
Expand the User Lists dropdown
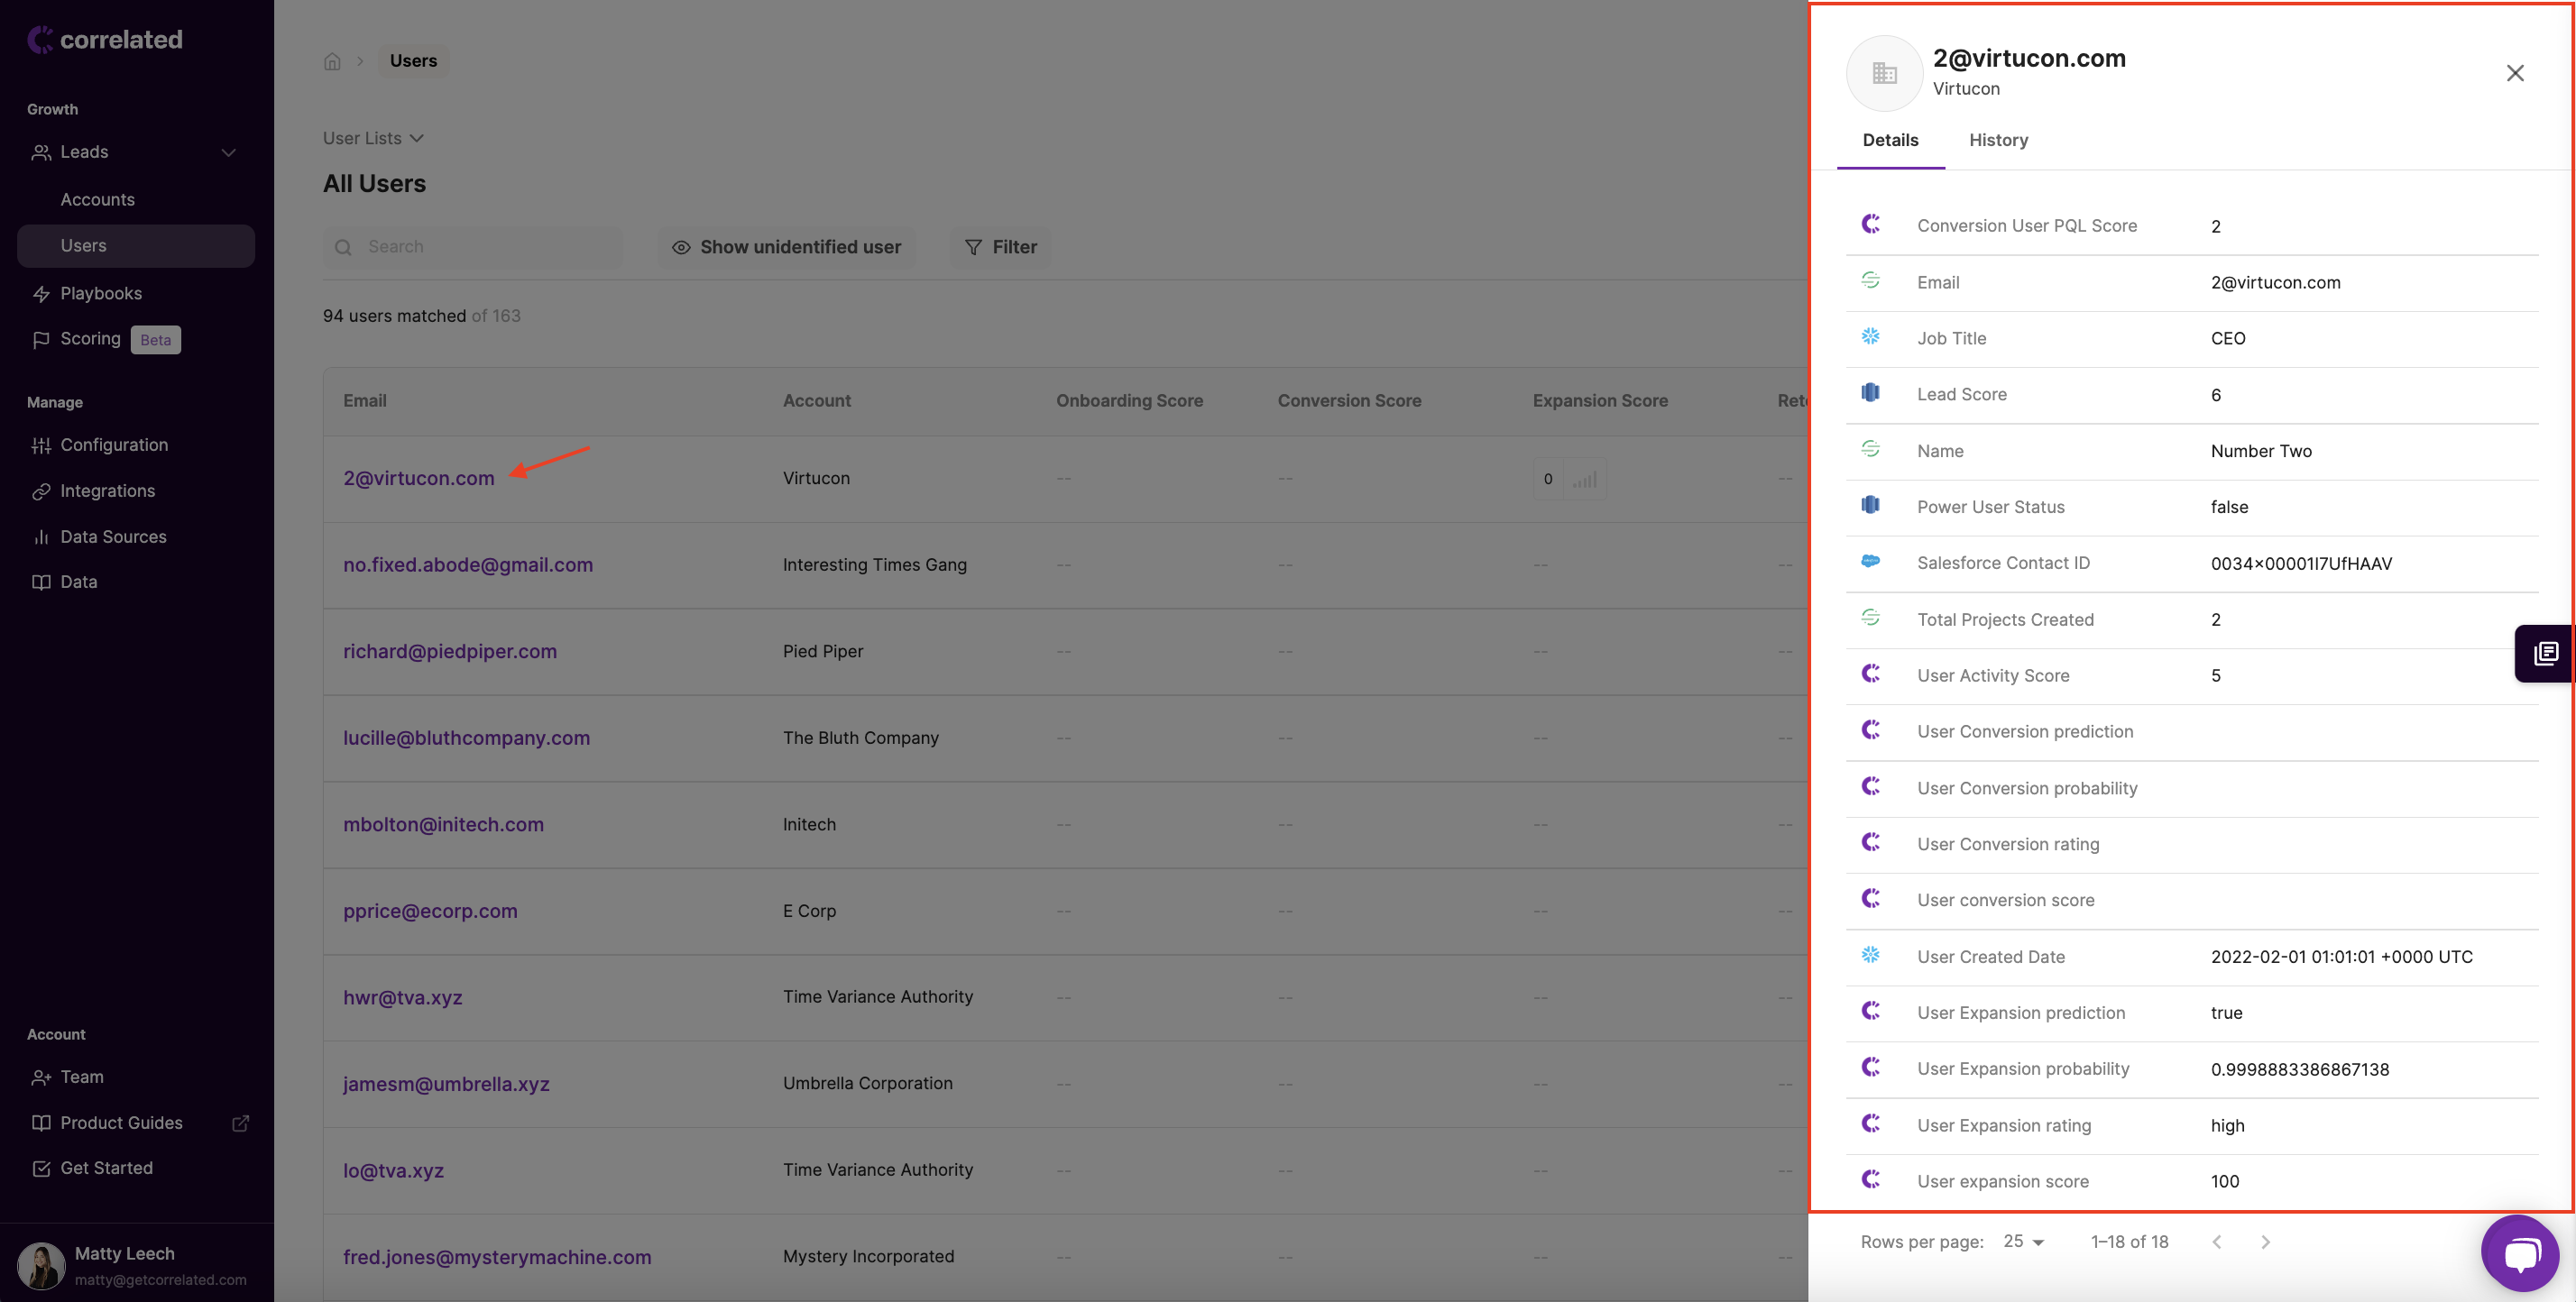coord(373,138)
